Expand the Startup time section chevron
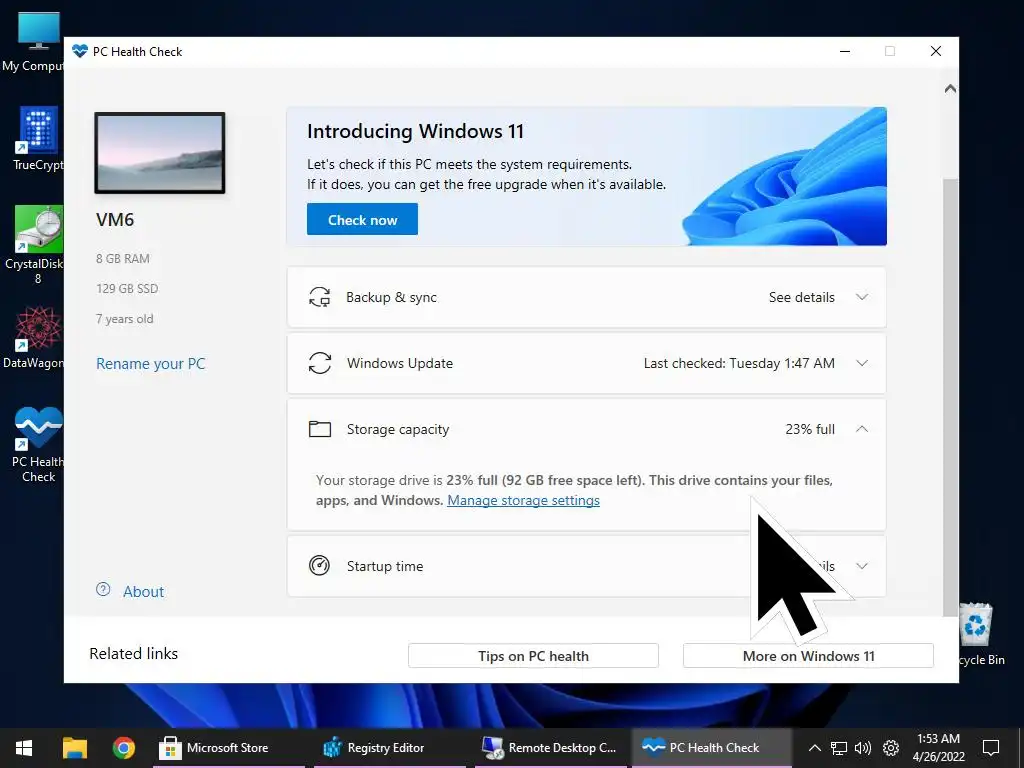Image resolution: width=1024 pixels, height=768 pixels. click(x=862, y=566)
